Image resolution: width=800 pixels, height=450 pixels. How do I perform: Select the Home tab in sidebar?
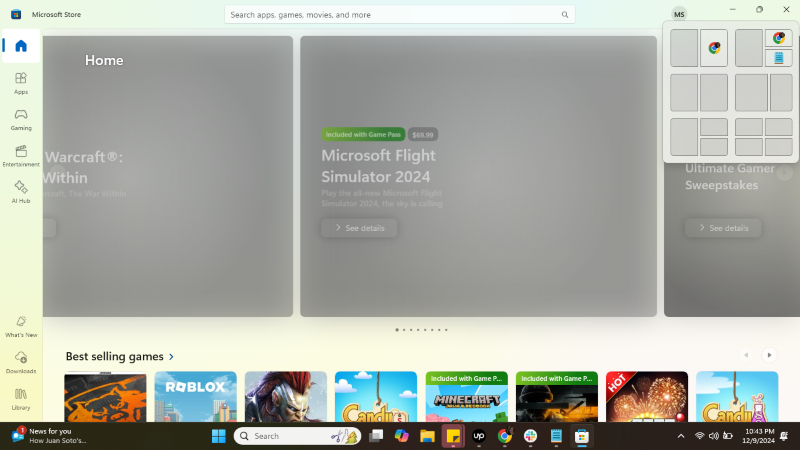(21, 46)
